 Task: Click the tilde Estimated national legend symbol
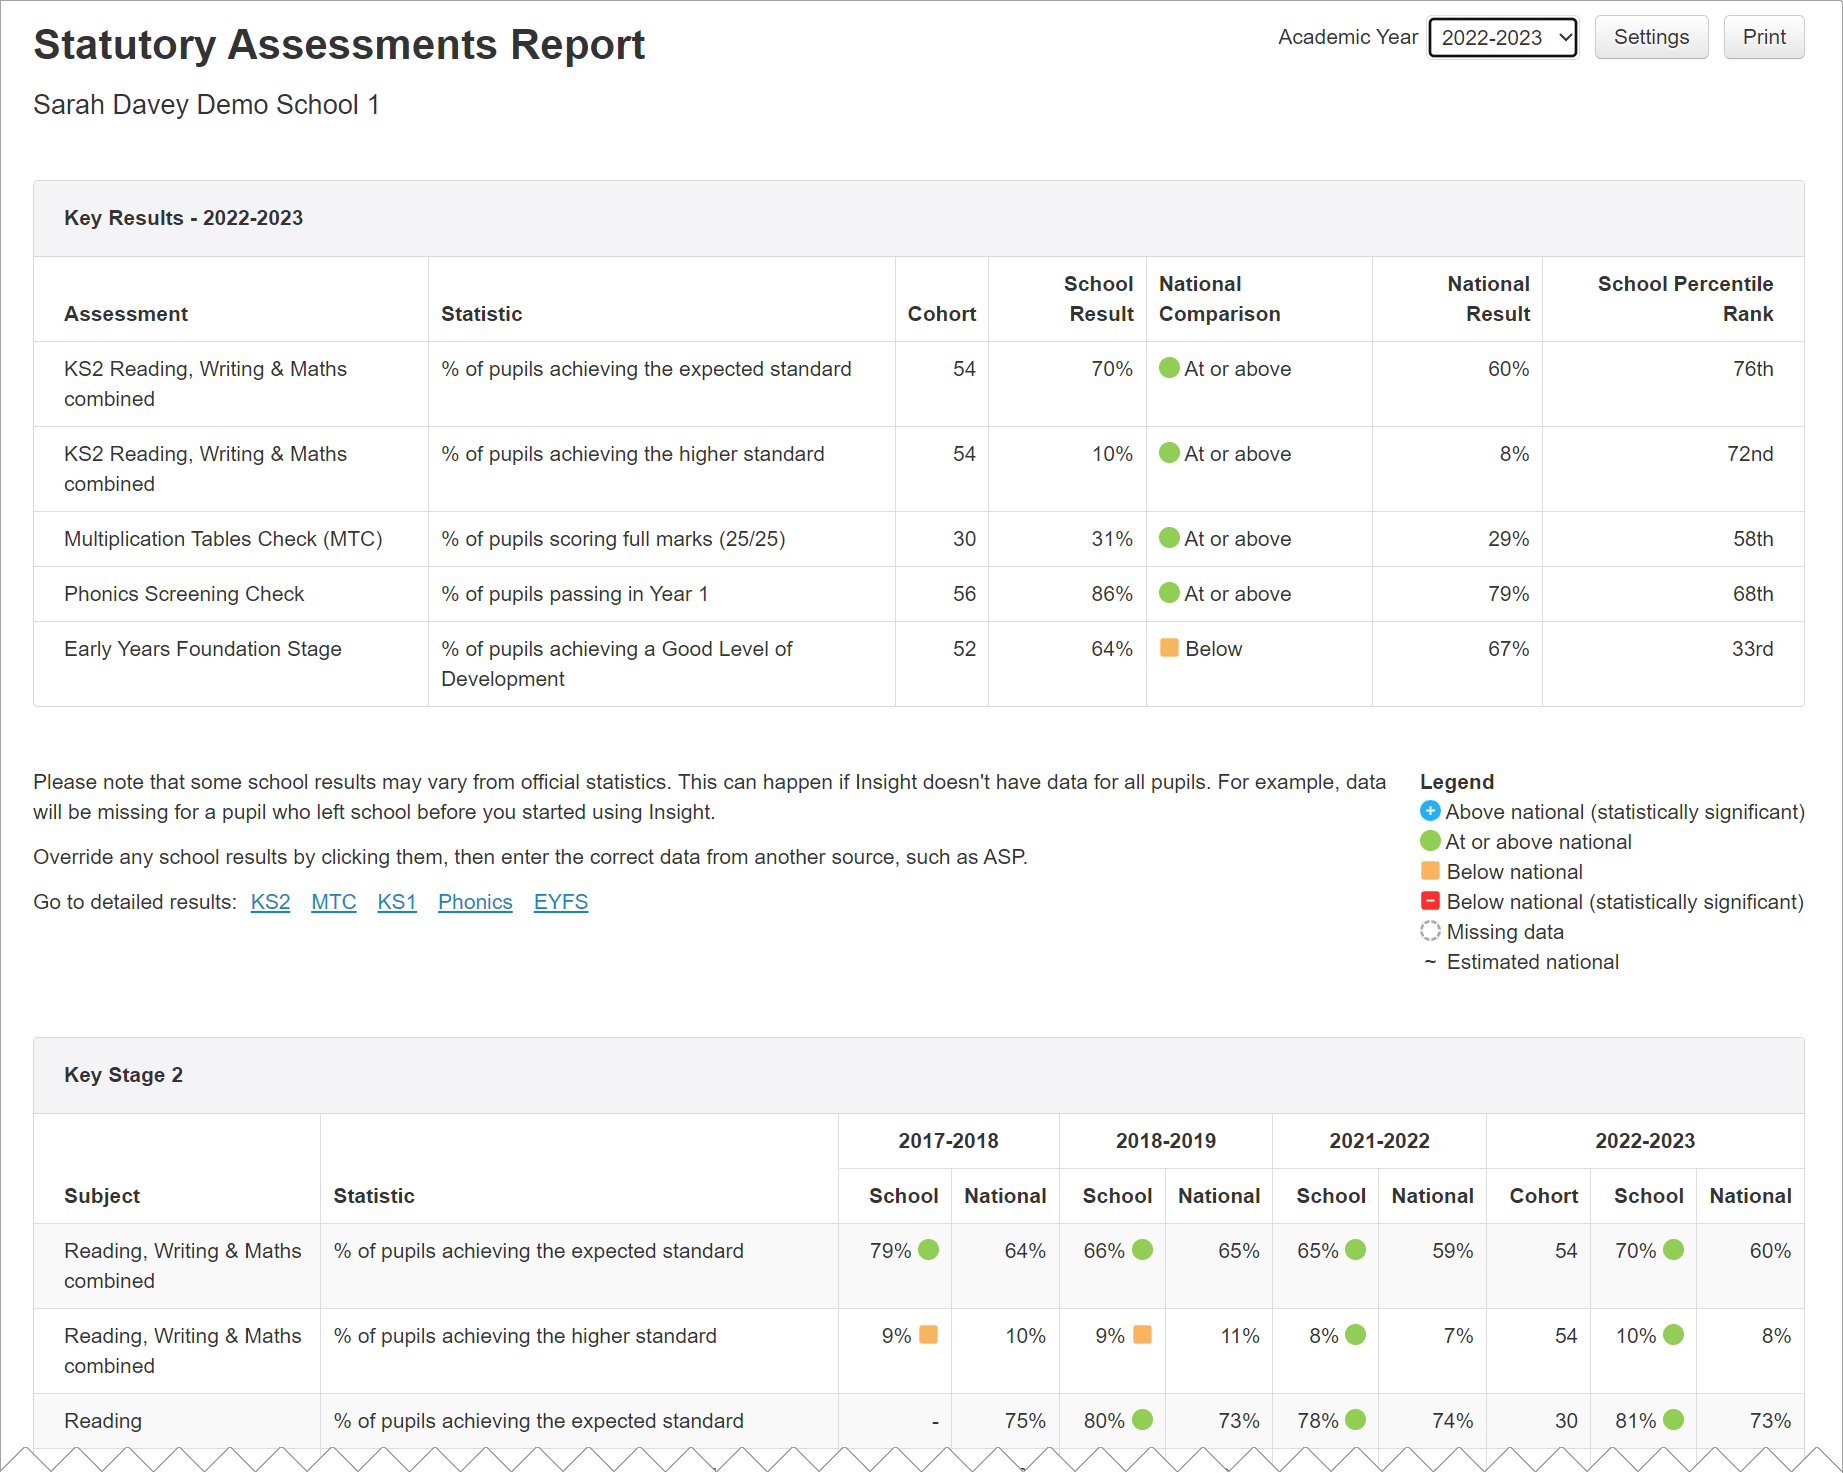coord(1430,962)
